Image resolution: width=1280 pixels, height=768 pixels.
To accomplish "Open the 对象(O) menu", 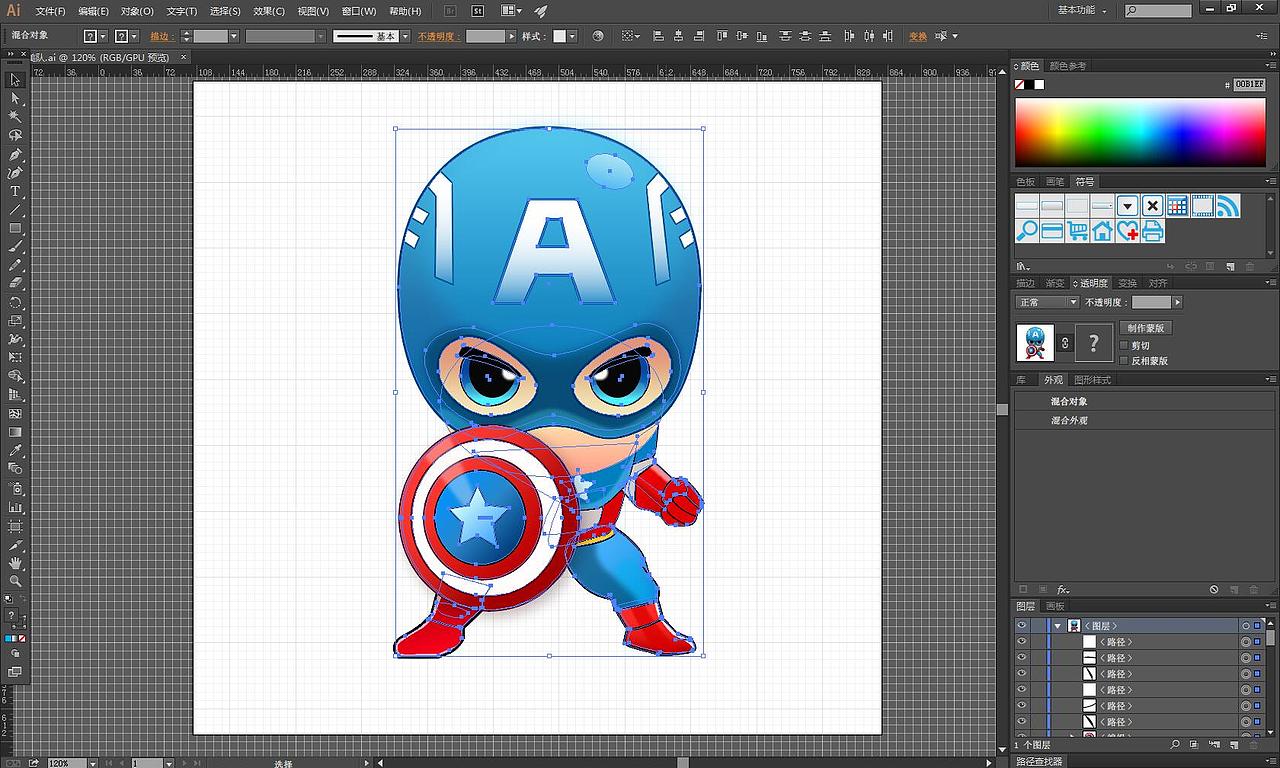I will (x=137, y=11).
